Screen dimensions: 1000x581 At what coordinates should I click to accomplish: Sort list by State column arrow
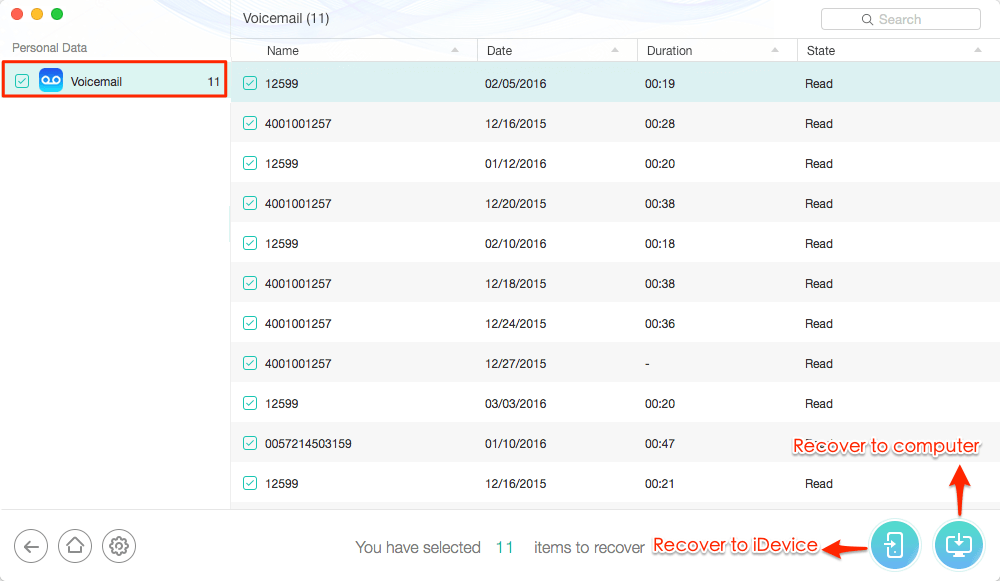(978, 50)
